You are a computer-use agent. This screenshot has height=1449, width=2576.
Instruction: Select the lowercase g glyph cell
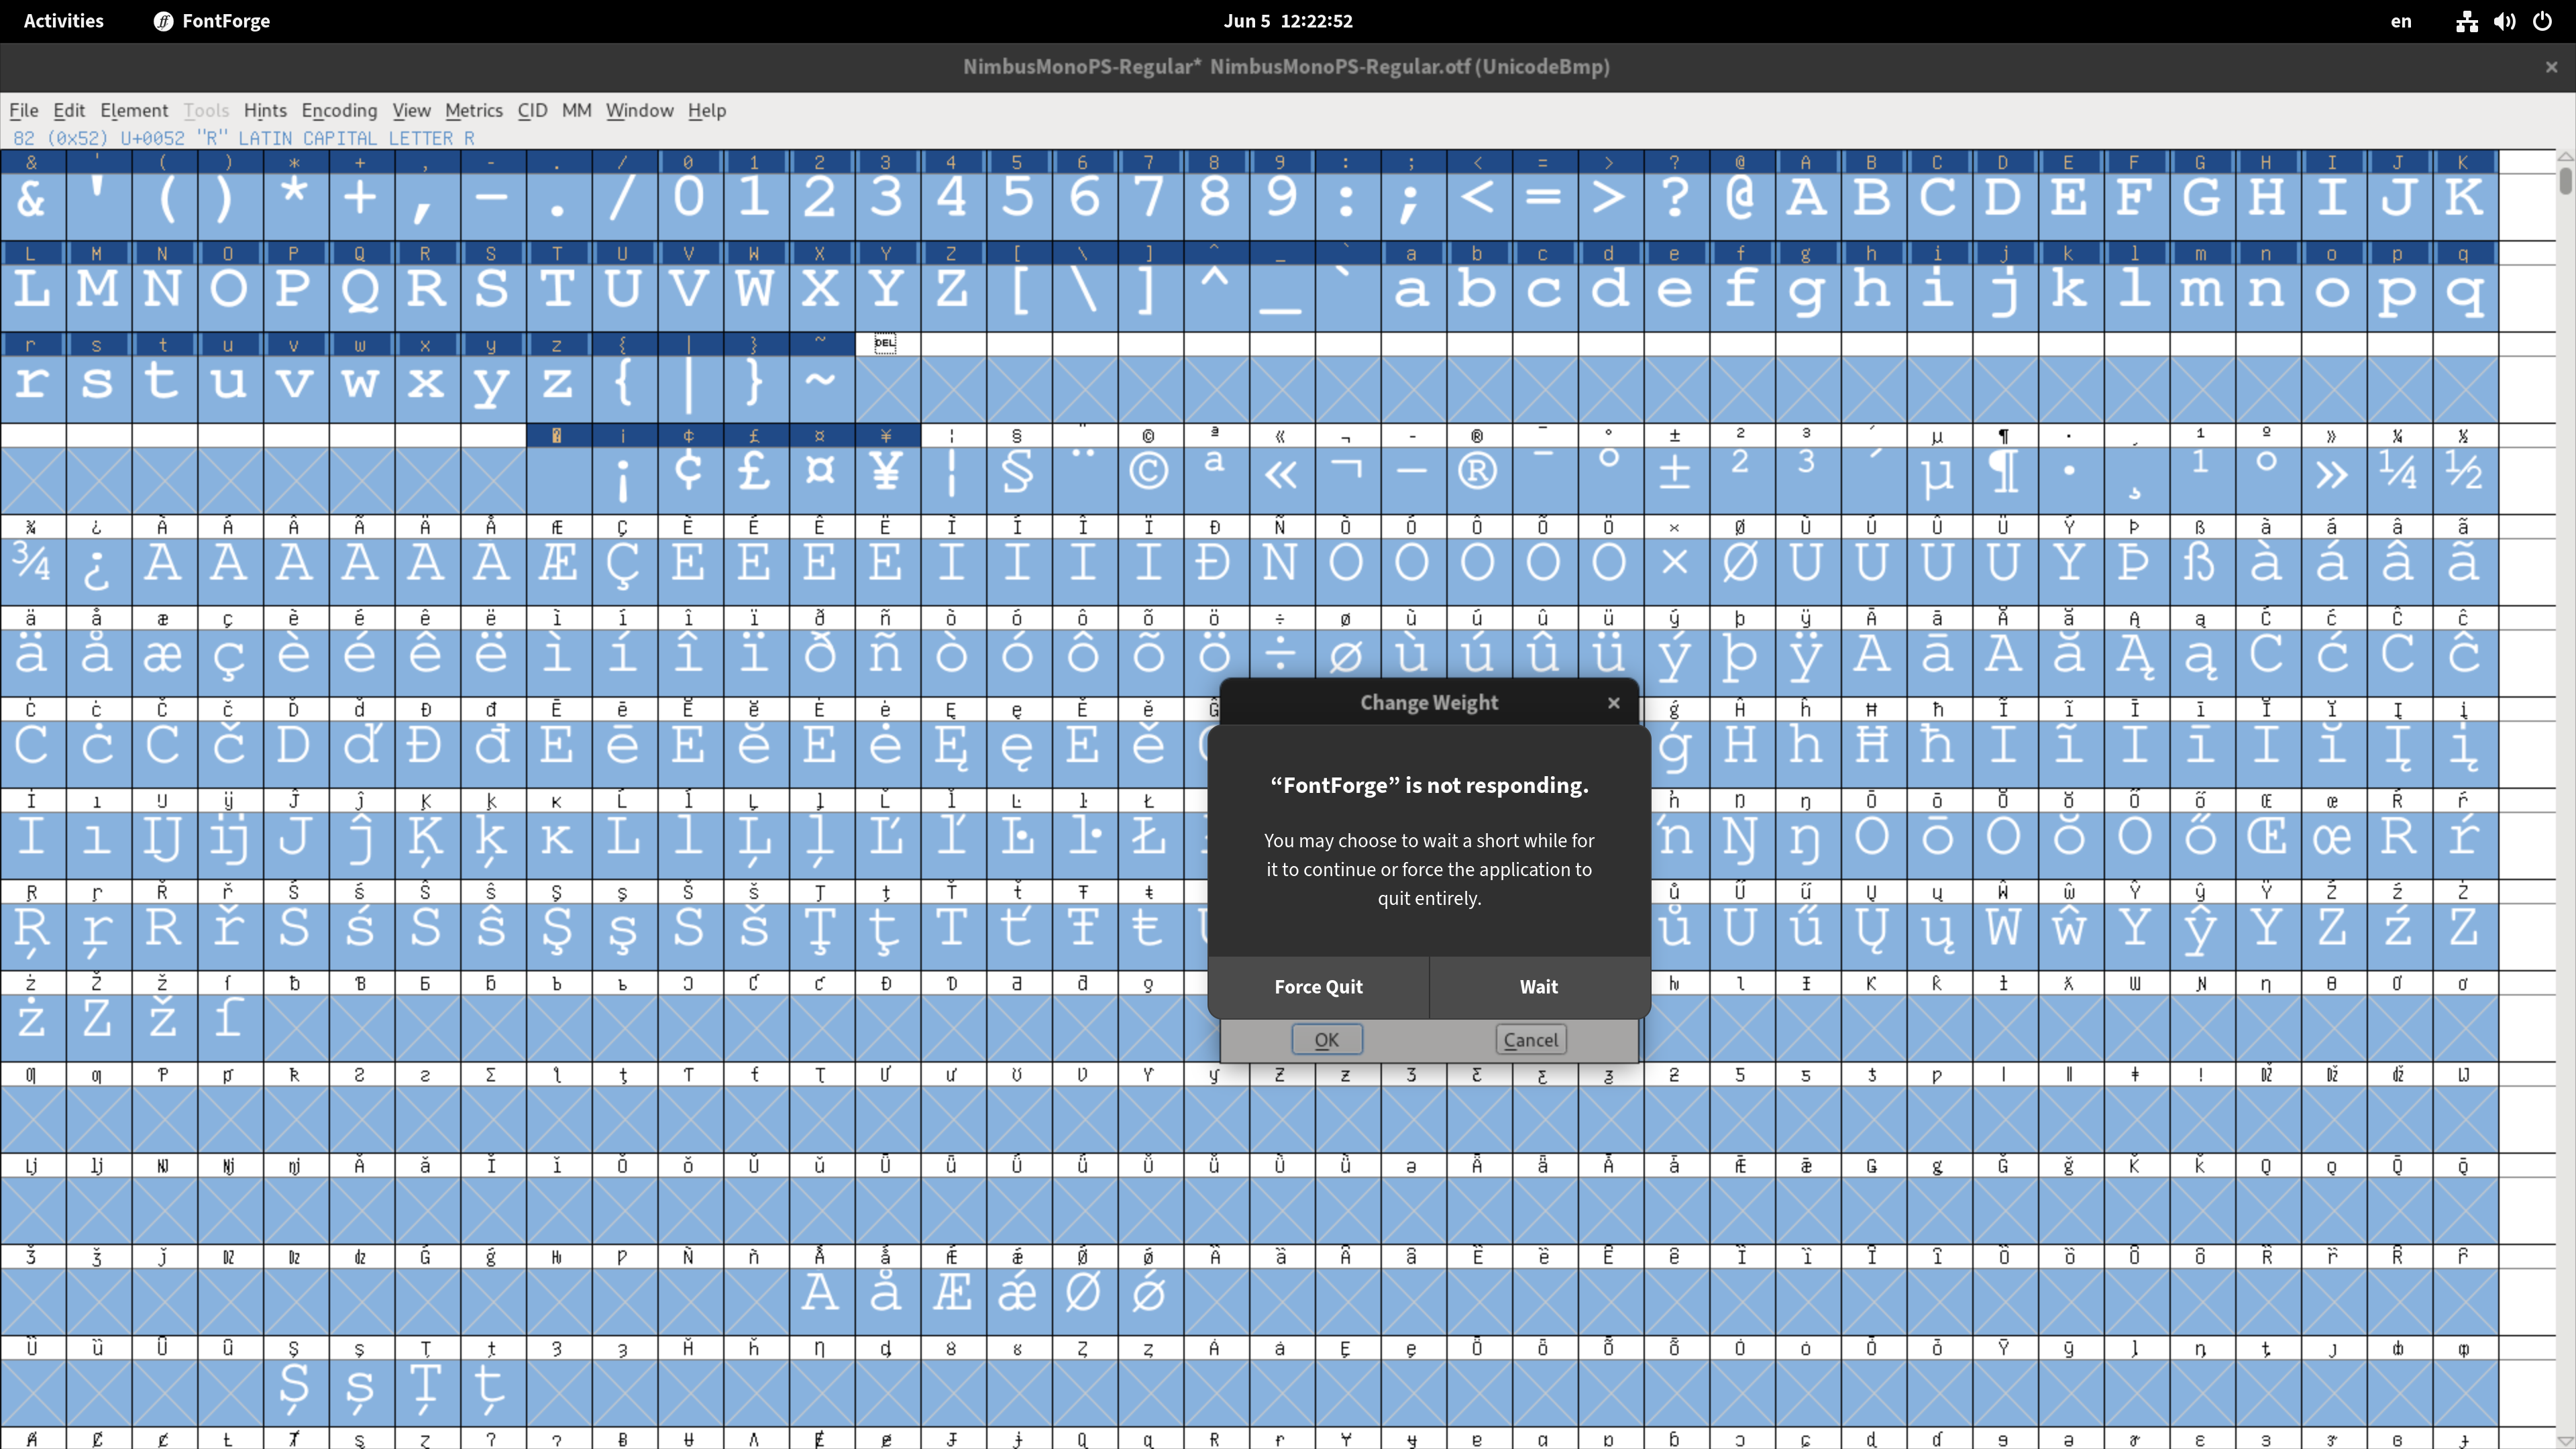tap(1805, 288)
